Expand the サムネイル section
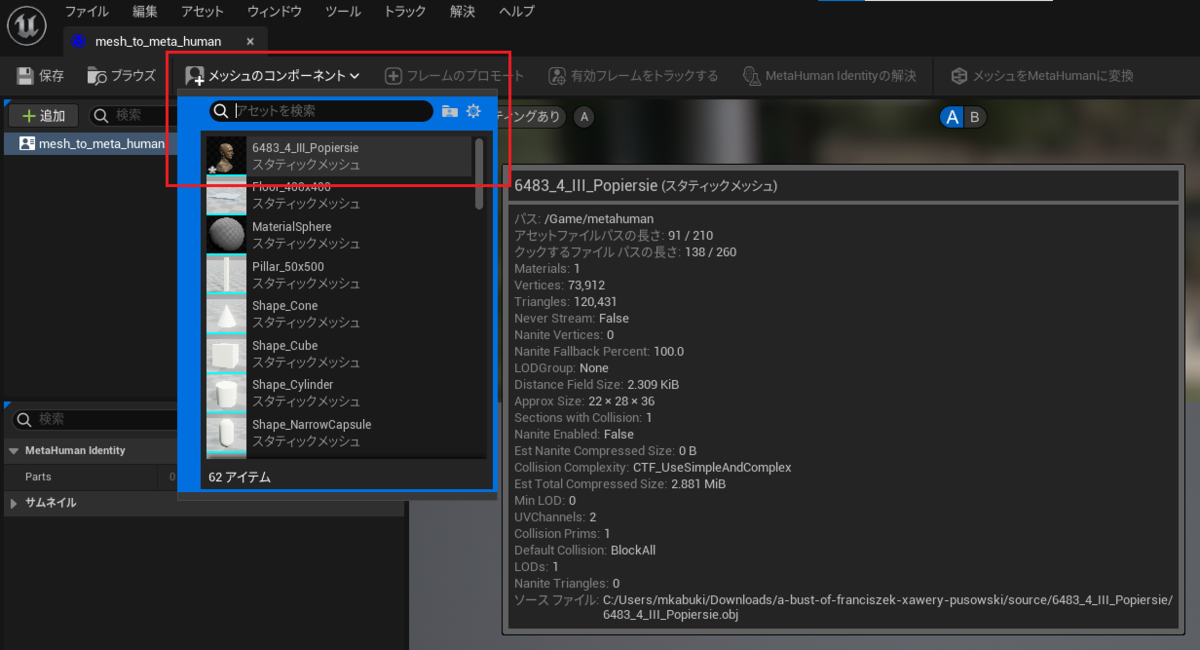The width and height of the screenshot is (1200, 650). tap(14, 503)
